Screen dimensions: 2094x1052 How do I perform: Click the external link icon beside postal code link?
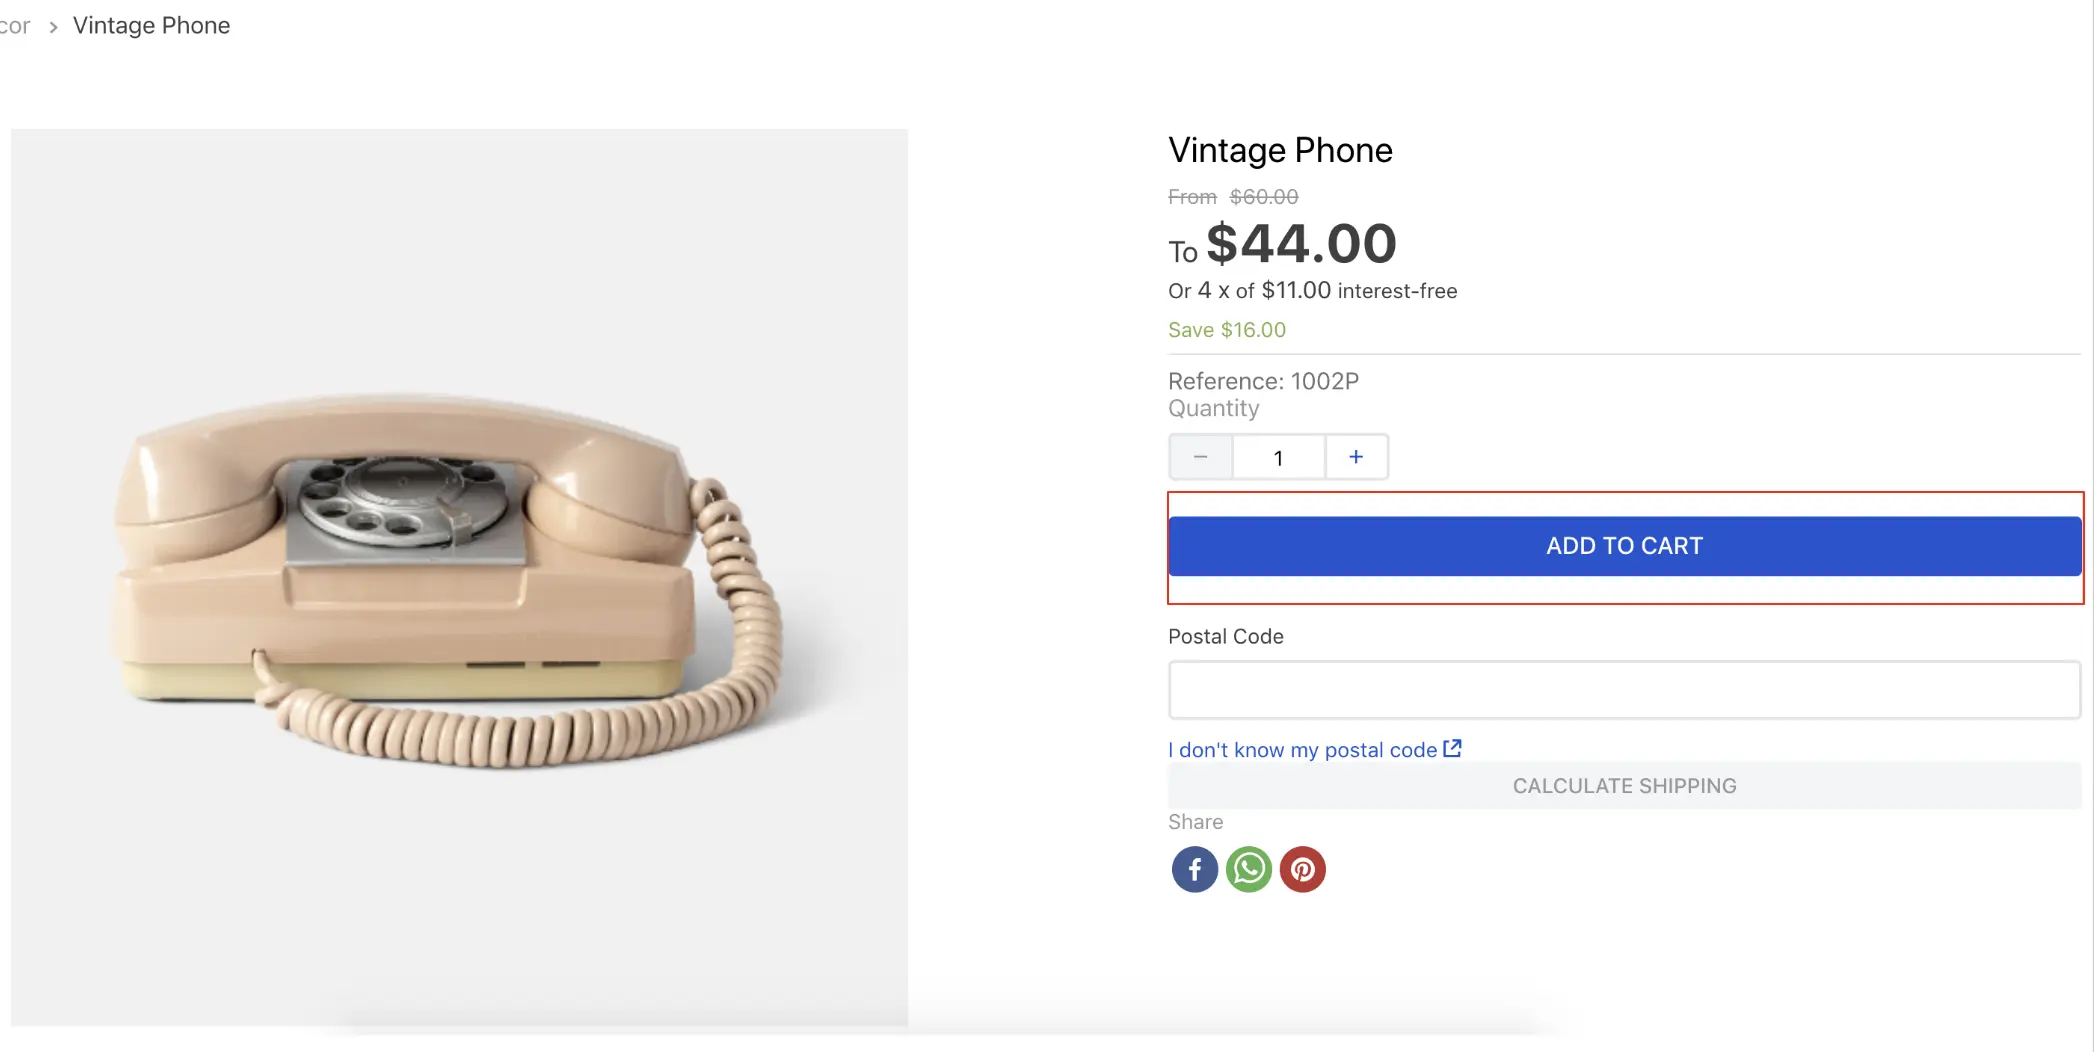coord(1452,748)
